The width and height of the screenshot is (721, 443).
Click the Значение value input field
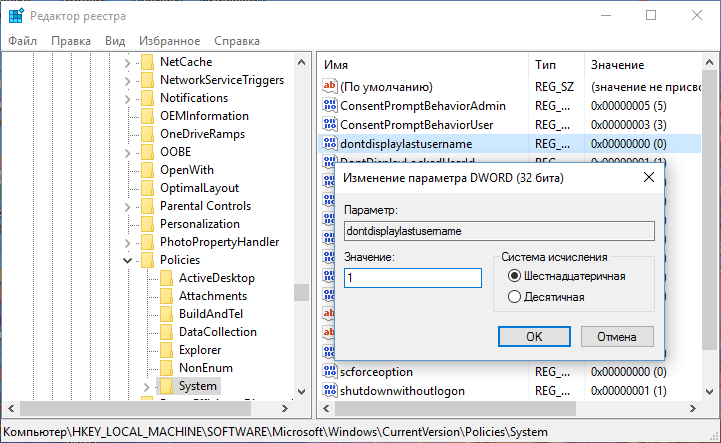coord(412,279)
